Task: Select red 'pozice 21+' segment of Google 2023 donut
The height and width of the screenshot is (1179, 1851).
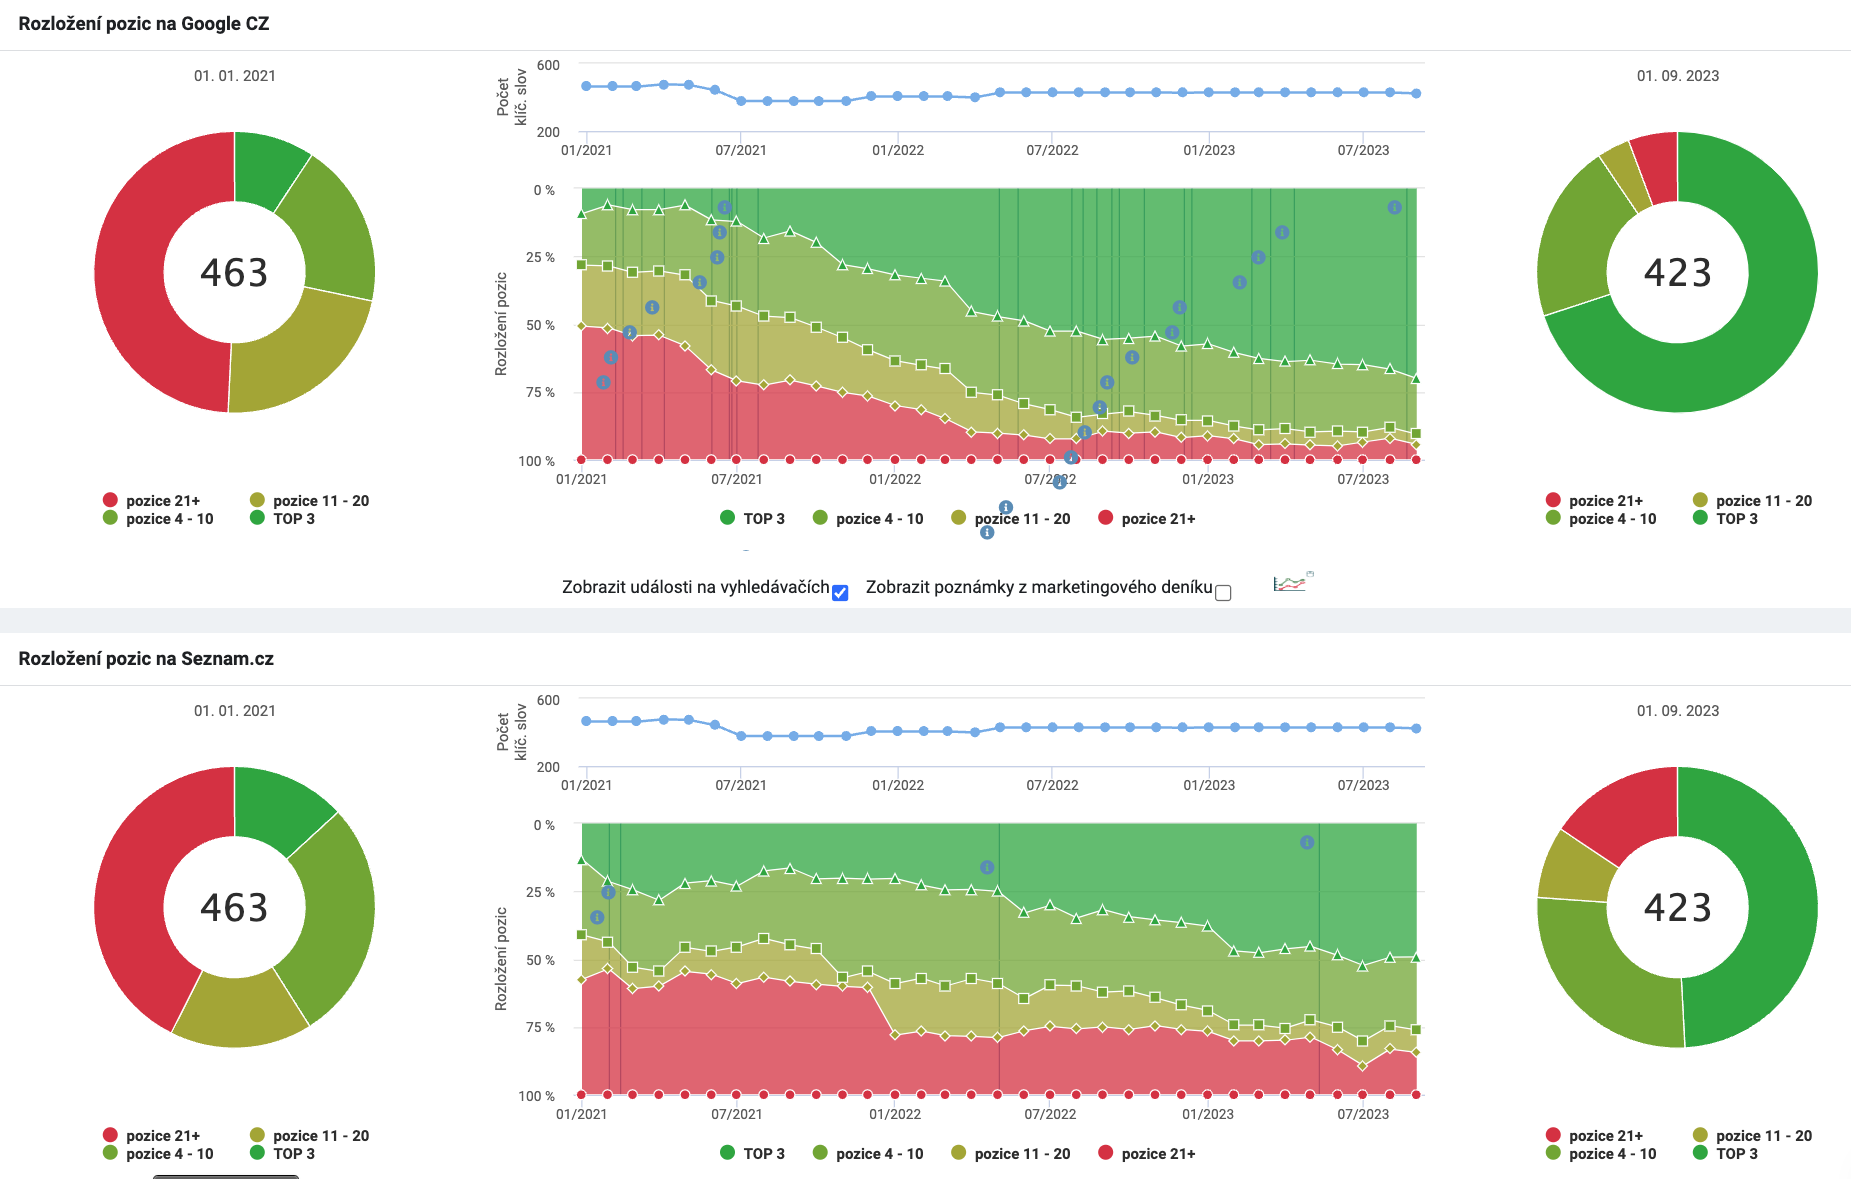Action: (x=1657, y=168)
